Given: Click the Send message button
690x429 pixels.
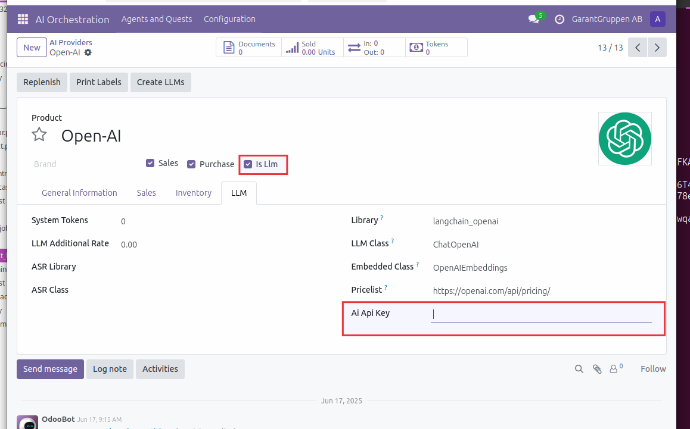Looking at the screenshot, I should click(50, 369).
